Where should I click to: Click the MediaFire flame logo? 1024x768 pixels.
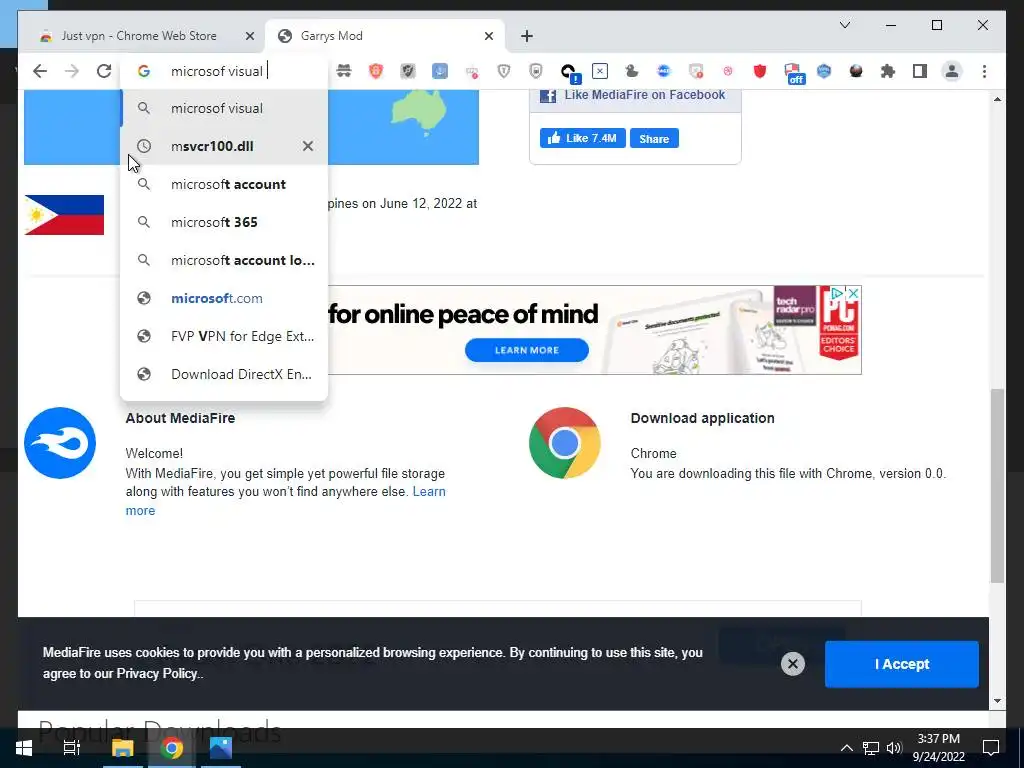(60, 443)
